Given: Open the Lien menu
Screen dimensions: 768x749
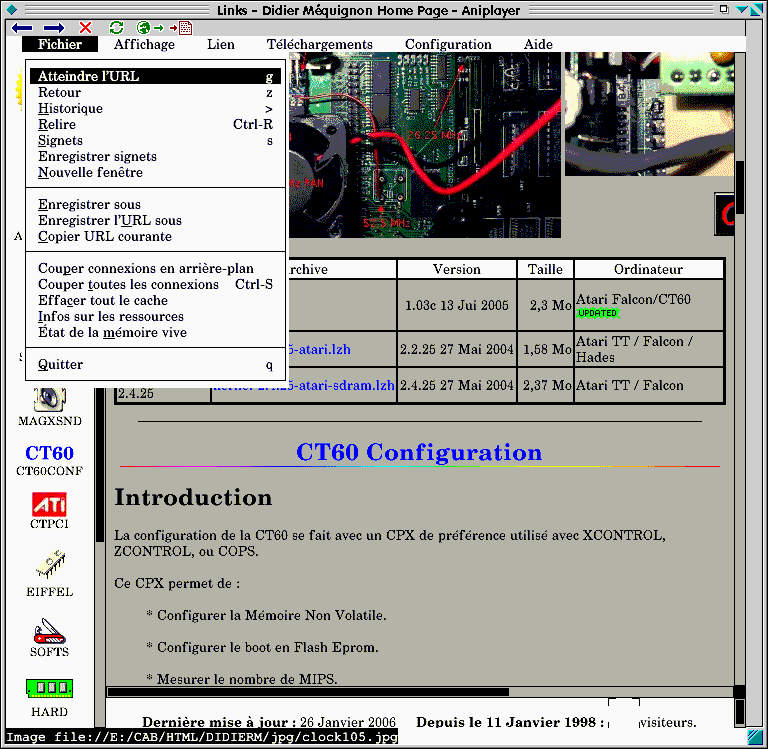Looking at the screenshot, I should [220, 44].
